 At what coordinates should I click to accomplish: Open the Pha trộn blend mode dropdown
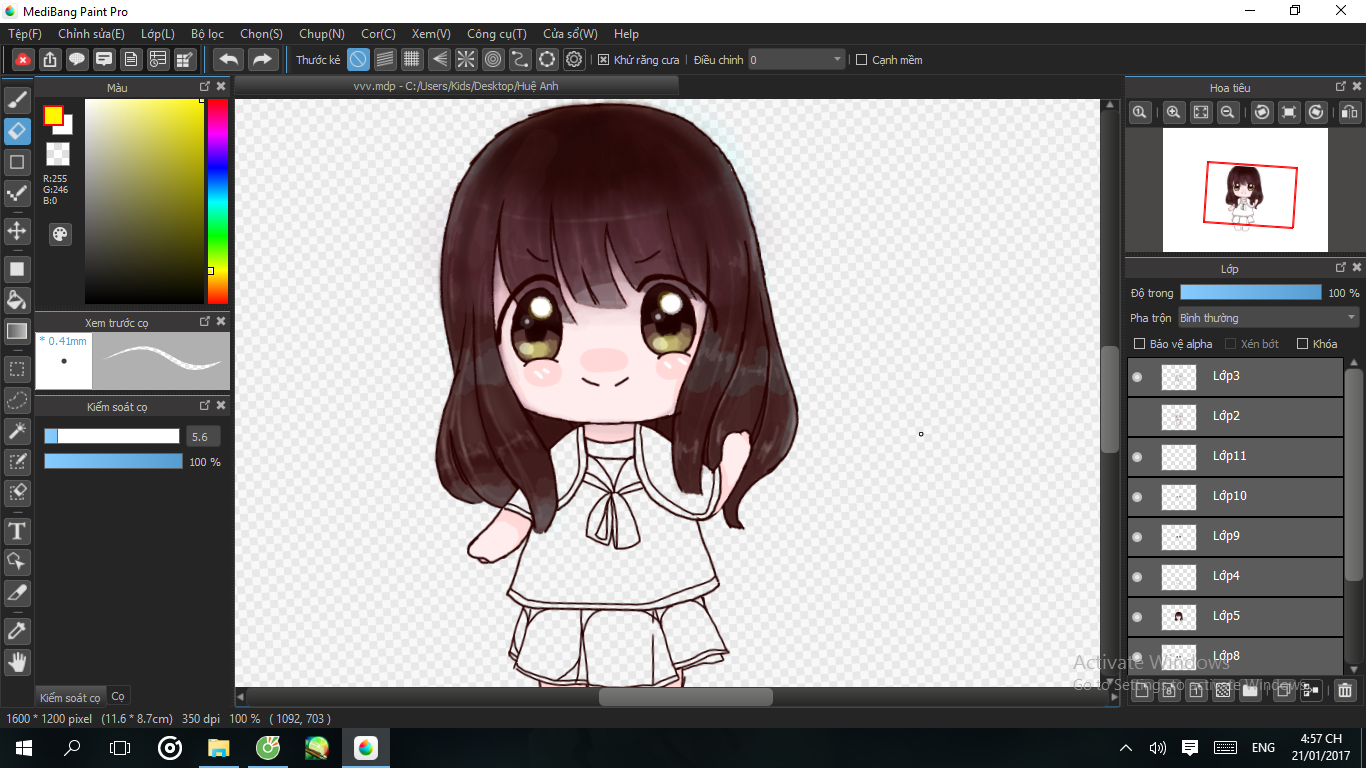tap(1268, 318)
